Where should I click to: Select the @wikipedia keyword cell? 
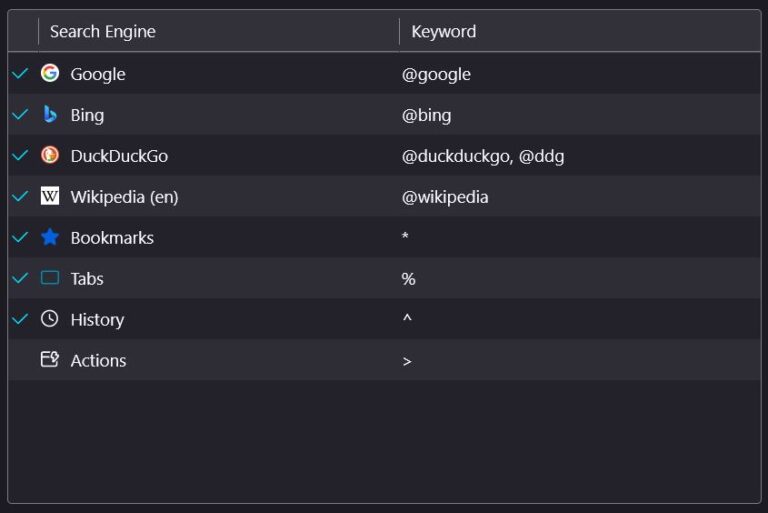[x=445, y=197]
